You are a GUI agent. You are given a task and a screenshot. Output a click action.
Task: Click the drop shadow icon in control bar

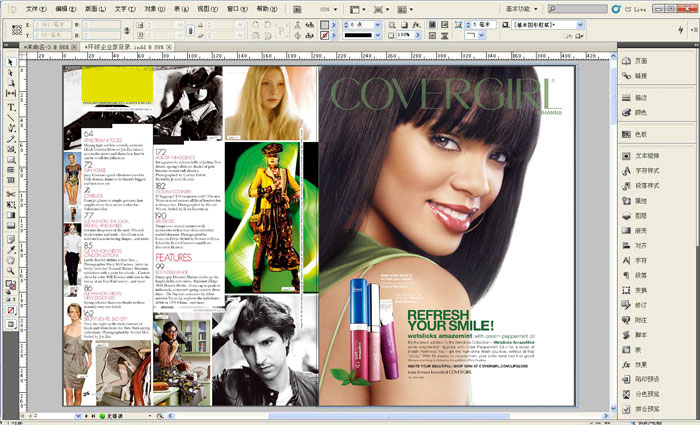coord(404,25)
